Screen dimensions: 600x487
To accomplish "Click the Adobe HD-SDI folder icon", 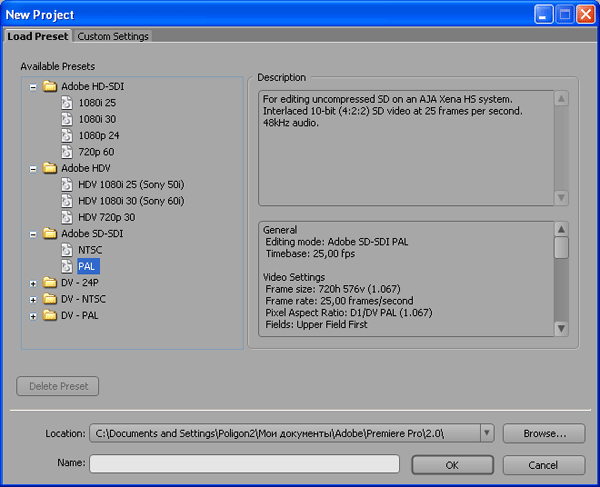I will pos(49,87).
